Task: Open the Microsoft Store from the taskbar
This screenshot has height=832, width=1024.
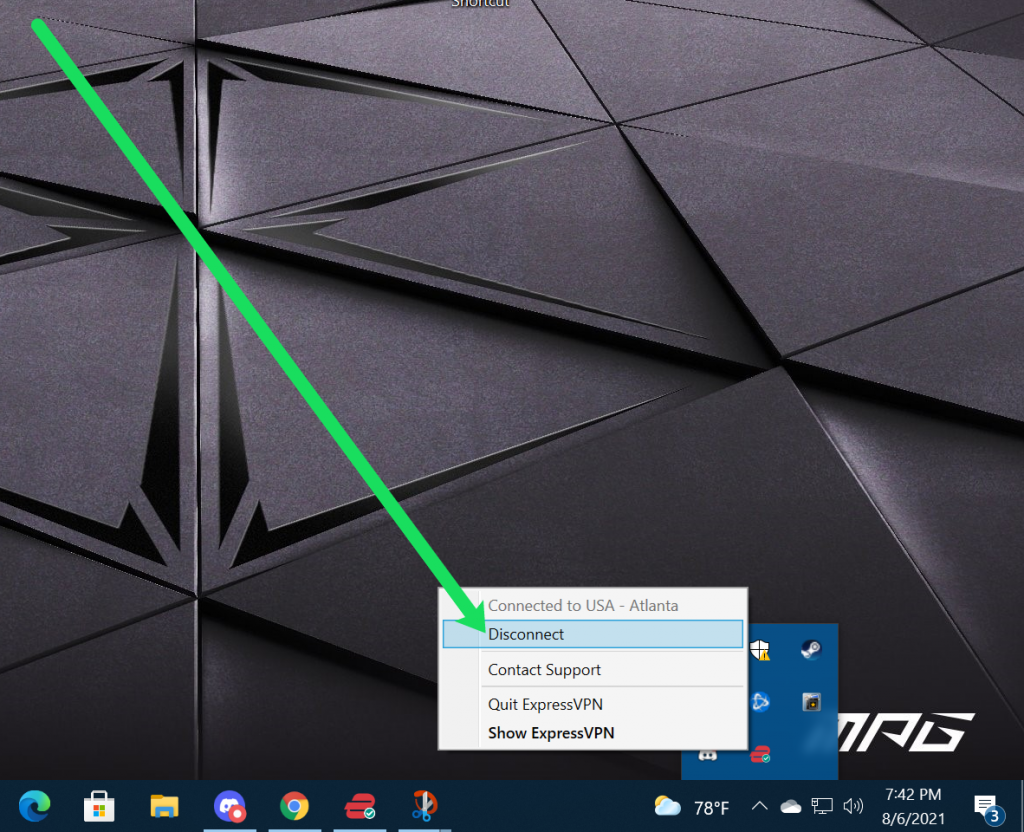Action: (99, 806)
